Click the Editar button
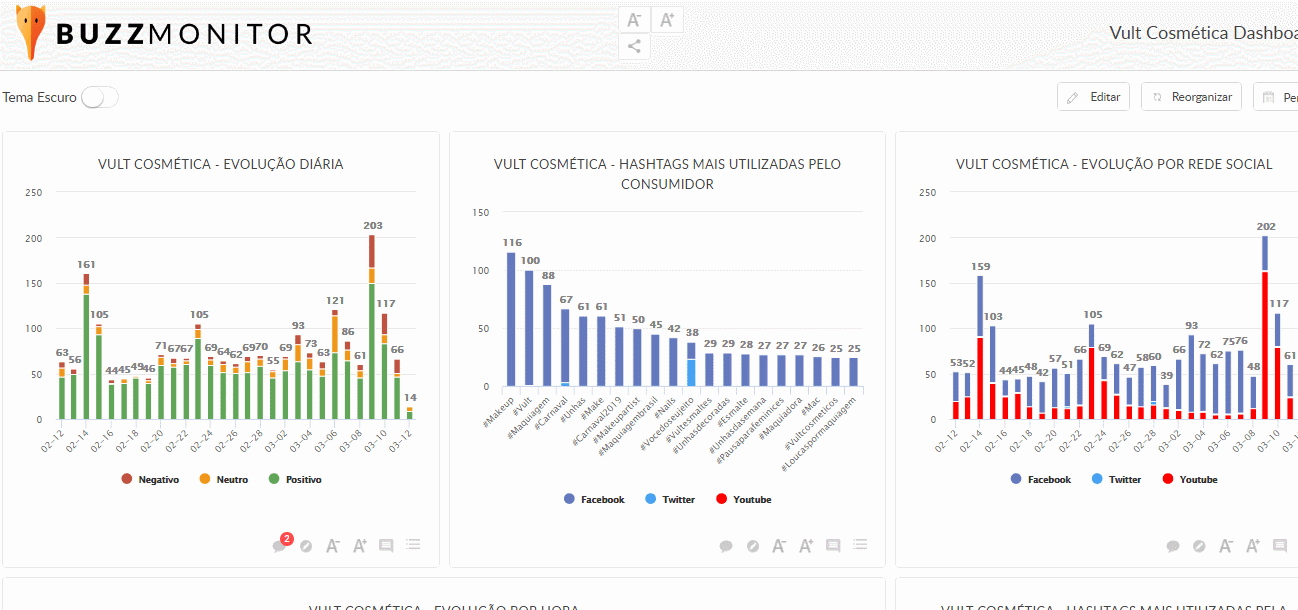 click(1093, 97)
